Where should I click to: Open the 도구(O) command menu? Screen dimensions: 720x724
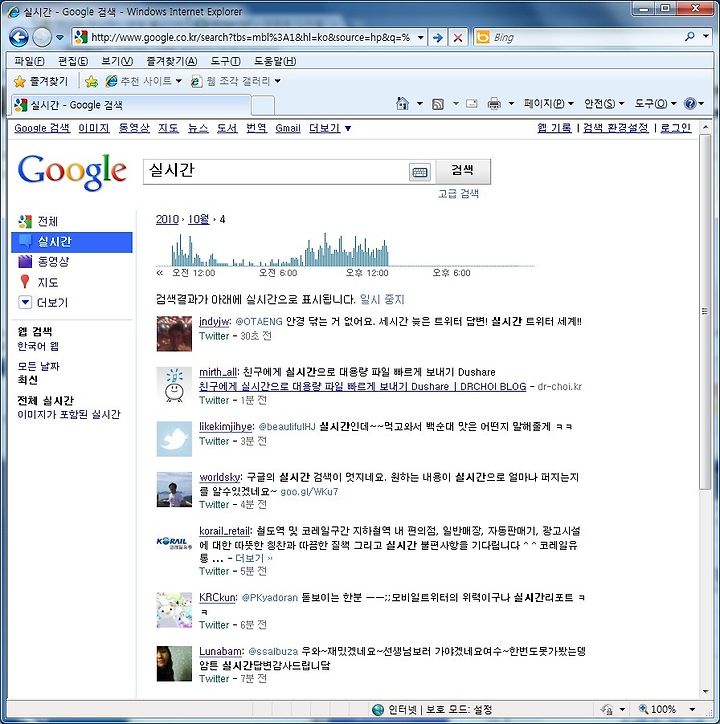[655, 103]
